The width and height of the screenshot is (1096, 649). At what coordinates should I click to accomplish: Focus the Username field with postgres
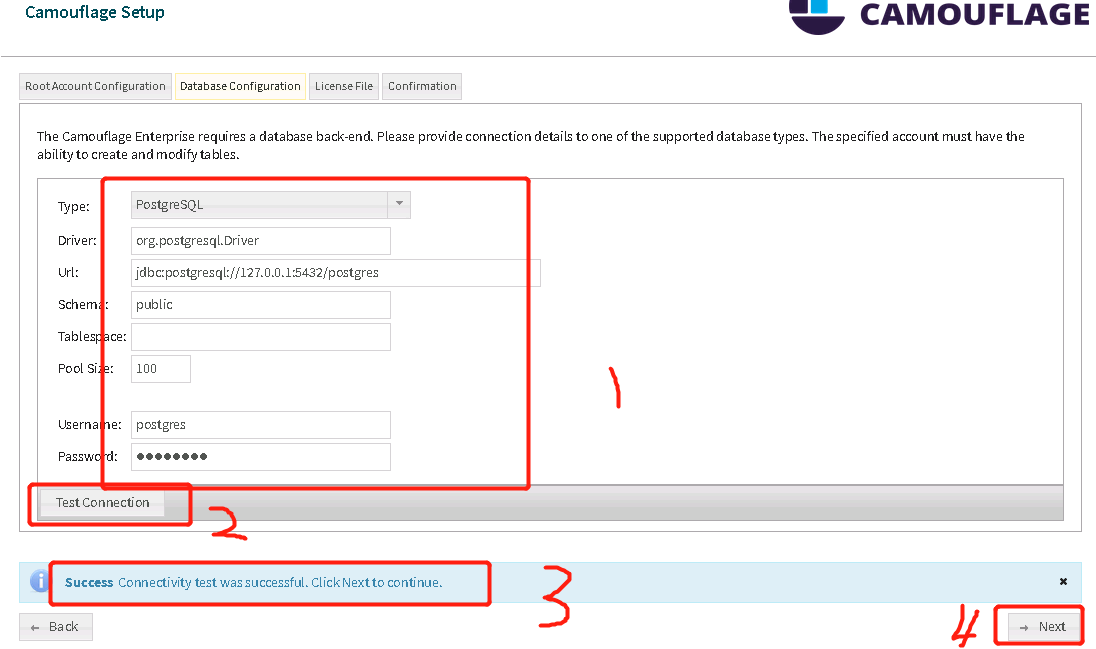[261, 425]
